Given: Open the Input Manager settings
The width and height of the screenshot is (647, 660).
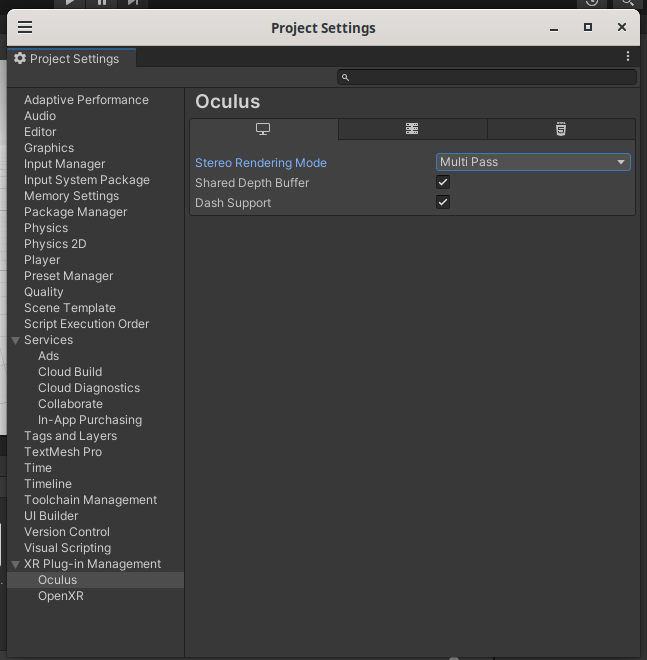Looking at the screenshot, I should point(64,164).
